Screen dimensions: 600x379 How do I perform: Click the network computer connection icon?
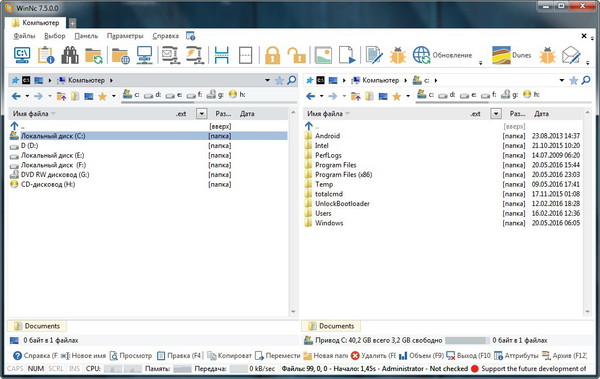[x=145, y=55]
